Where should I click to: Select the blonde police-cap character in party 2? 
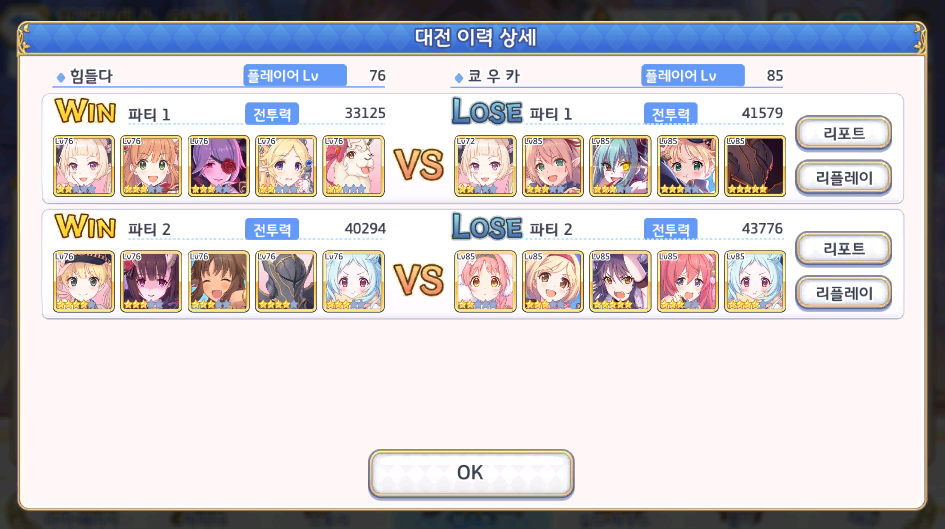[x=83, y=281]
